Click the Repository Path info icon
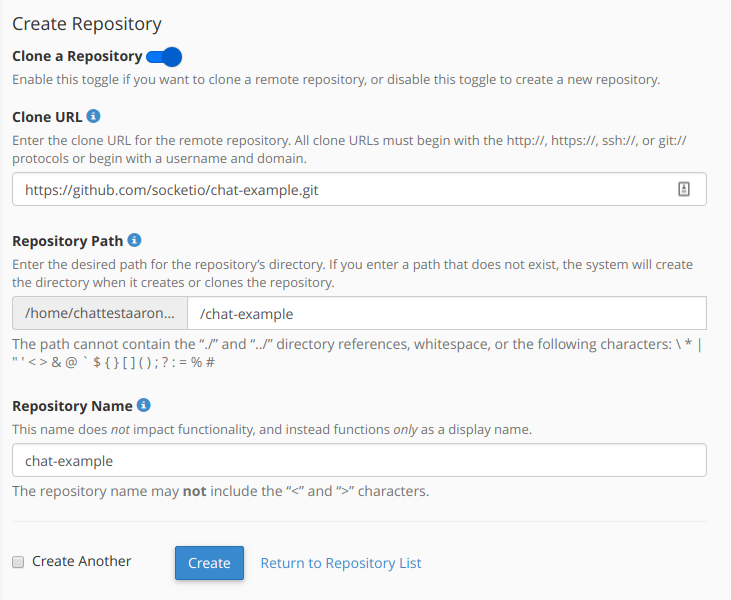 [x=135, y=240]
